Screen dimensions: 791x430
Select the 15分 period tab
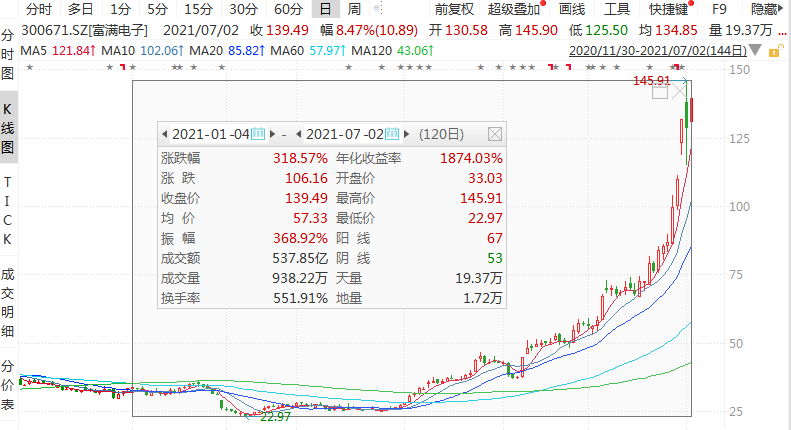(x=198, y=9)
